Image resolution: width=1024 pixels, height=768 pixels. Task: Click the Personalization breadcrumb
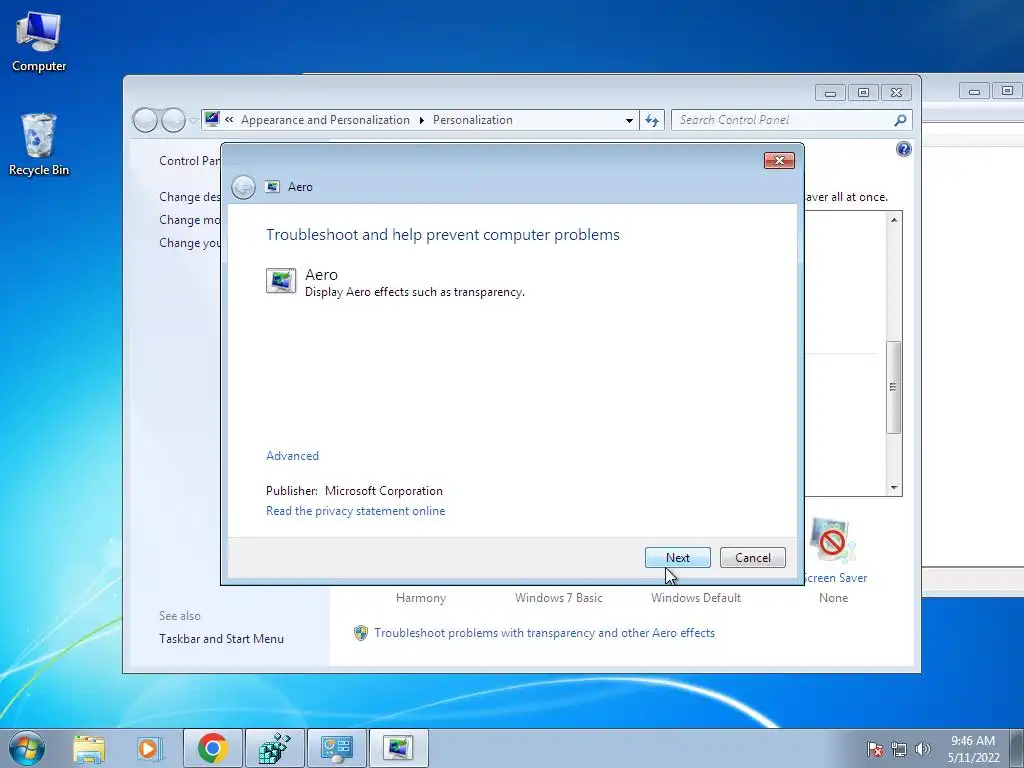472,120
